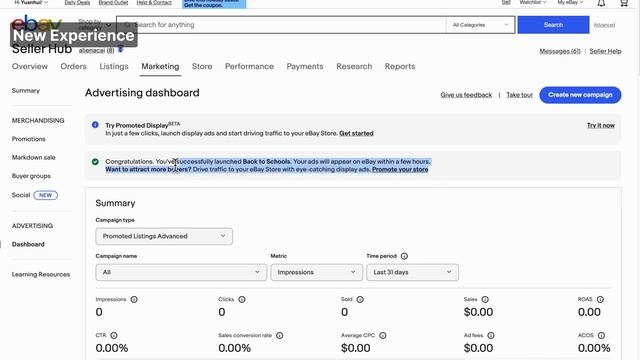Click info icon next to Sales stat
The image size is (640, 360).
click(x=485, y=300)
